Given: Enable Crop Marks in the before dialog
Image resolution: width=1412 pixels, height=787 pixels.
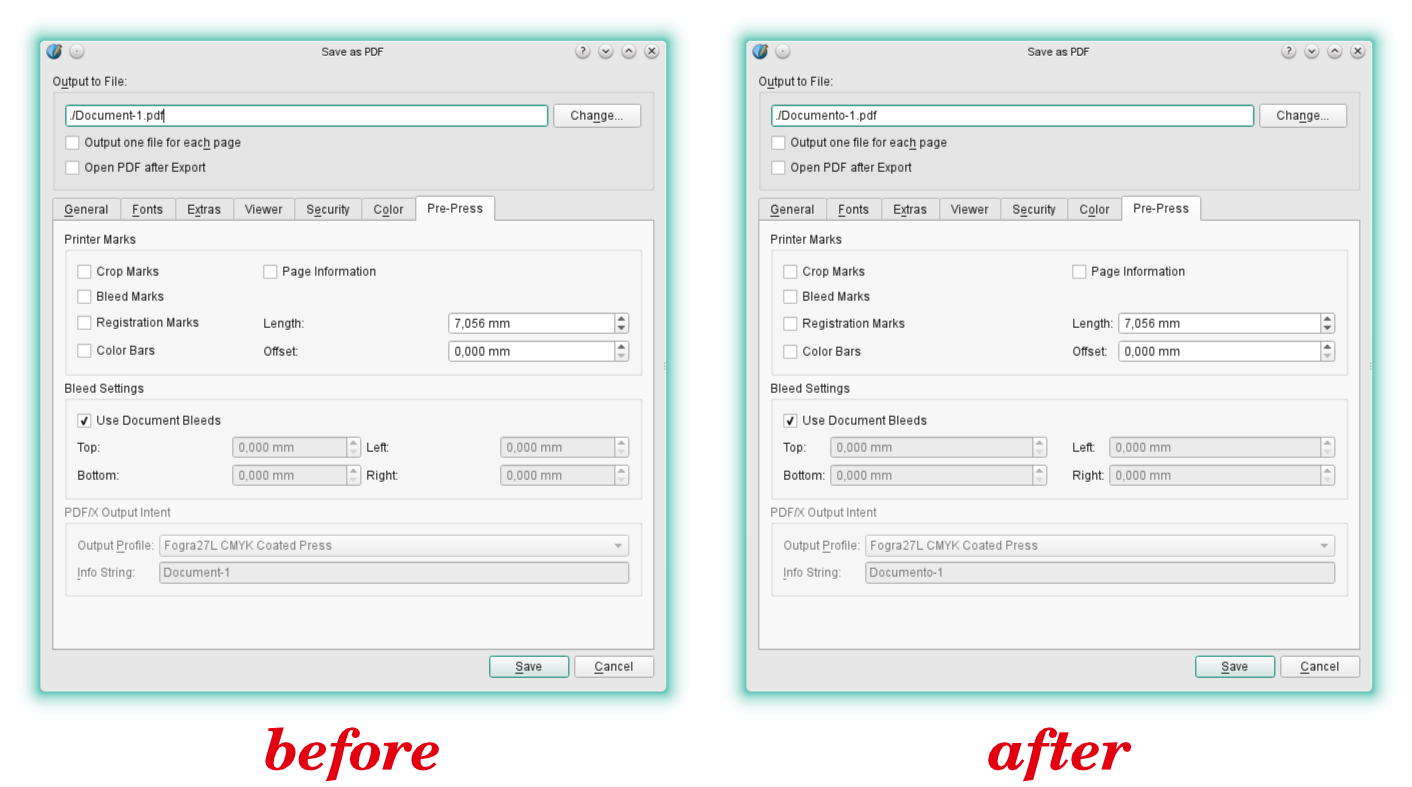Looking at the screenshot, I should [x=85, y=272].
